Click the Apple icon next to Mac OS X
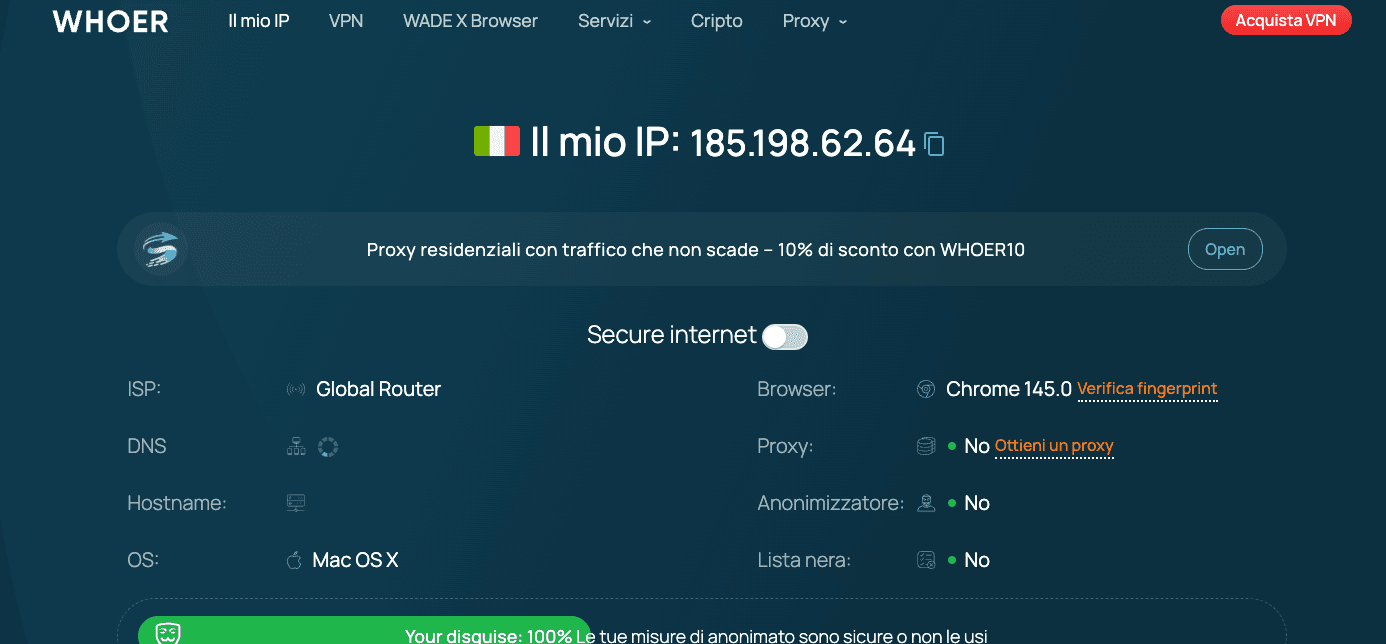The image size is (1386, 644). 294,560
